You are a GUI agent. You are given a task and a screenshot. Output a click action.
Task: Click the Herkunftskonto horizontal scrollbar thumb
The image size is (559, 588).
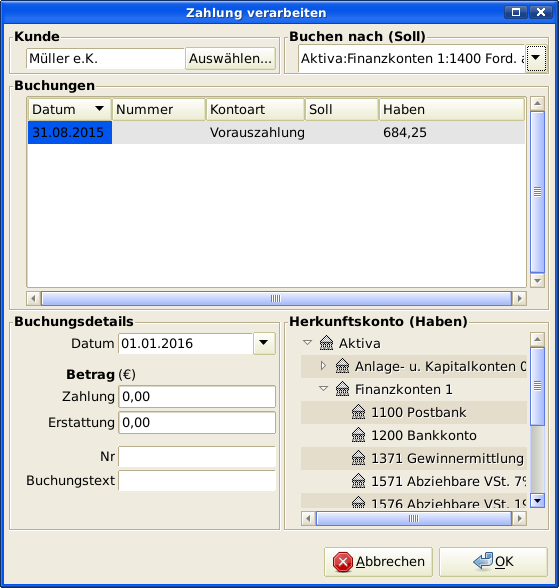point(414,519)
